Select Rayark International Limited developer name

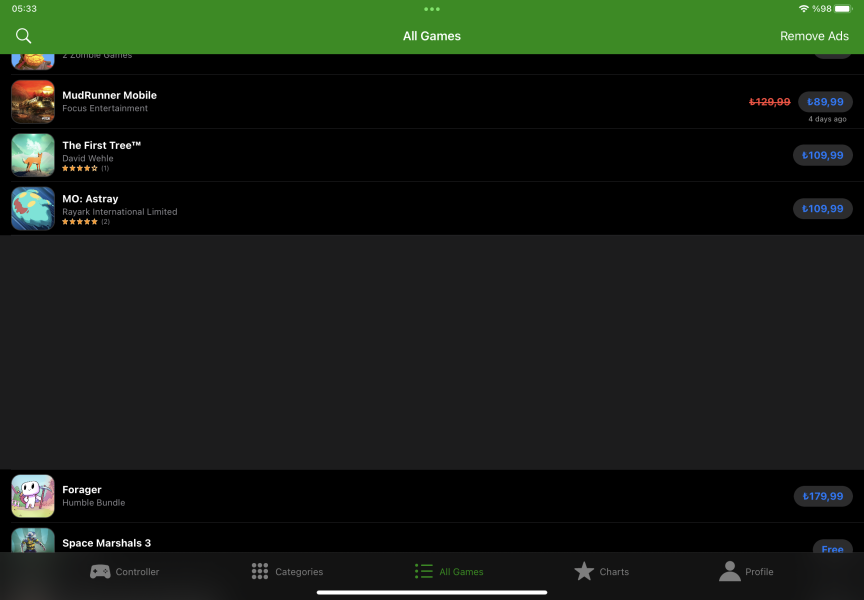coord(120,212)
